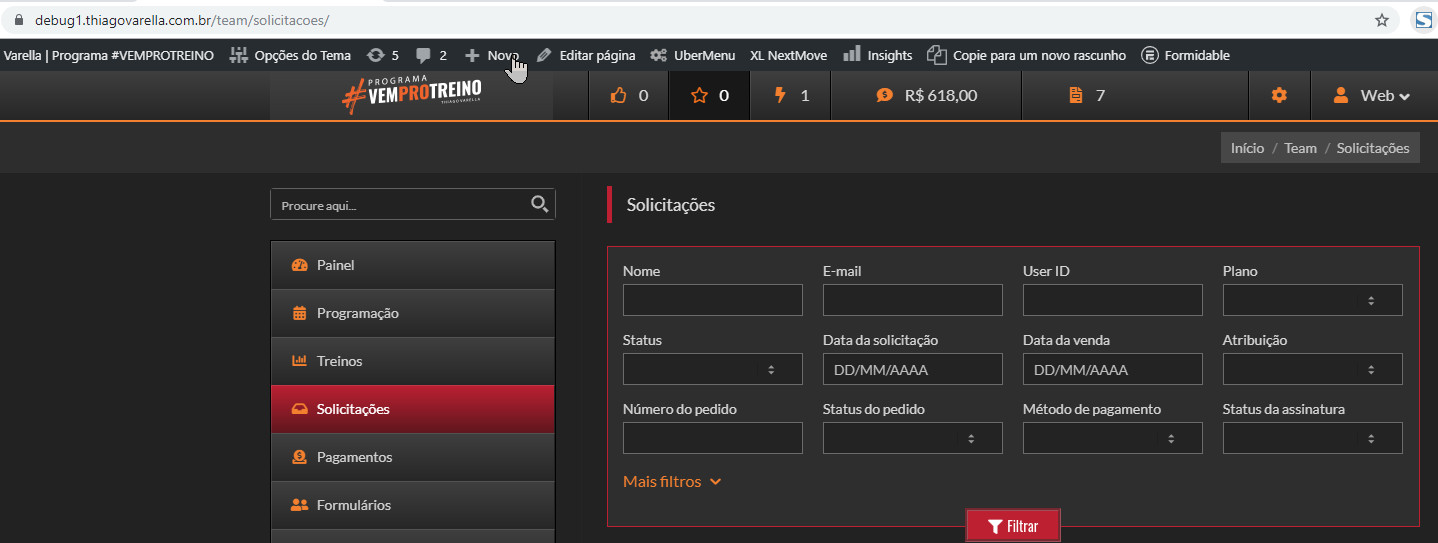The height and width of the screenshot is (543, 1438).
Task: Open the Status da assinatura dropdown
Action: [1312, 438]
